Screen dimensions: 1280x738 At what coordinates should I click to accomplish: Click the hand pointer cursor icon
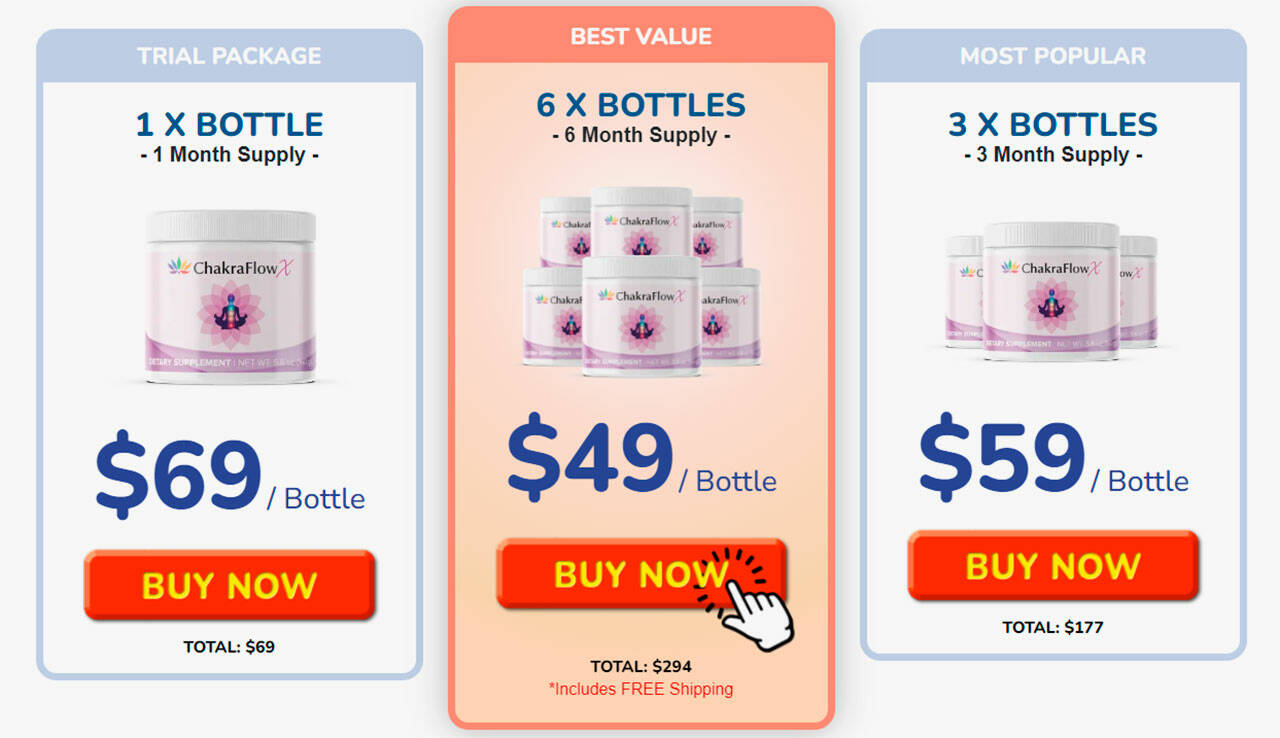[751, 597]
